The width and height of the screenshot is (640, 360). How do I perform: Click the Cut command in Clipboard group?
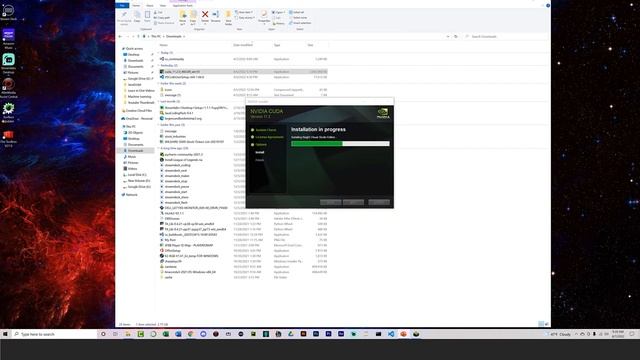tap(158, 12)
